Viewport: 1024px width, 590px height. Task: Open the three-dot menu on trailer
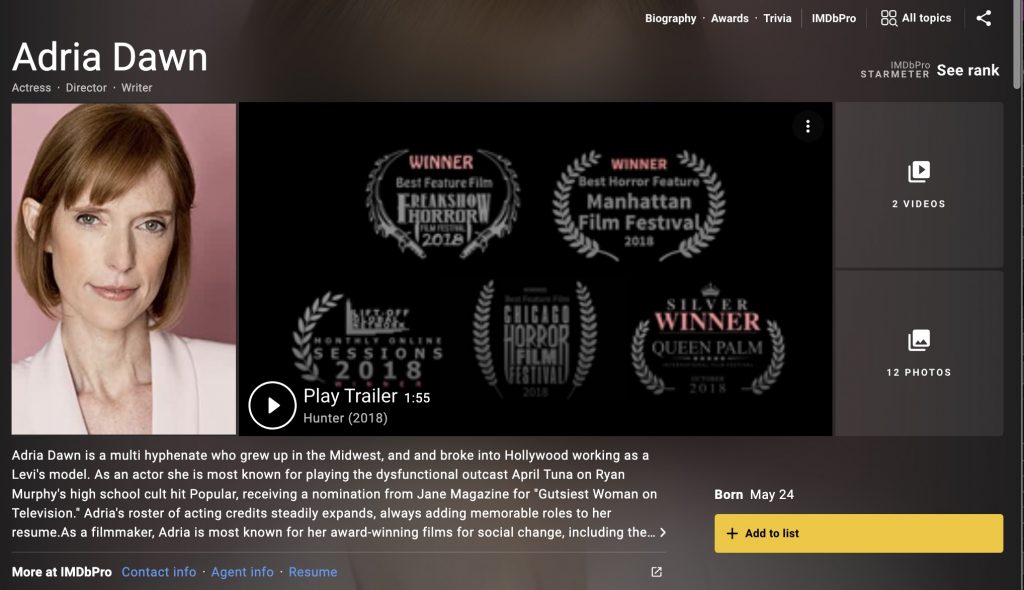click(808, 126)
